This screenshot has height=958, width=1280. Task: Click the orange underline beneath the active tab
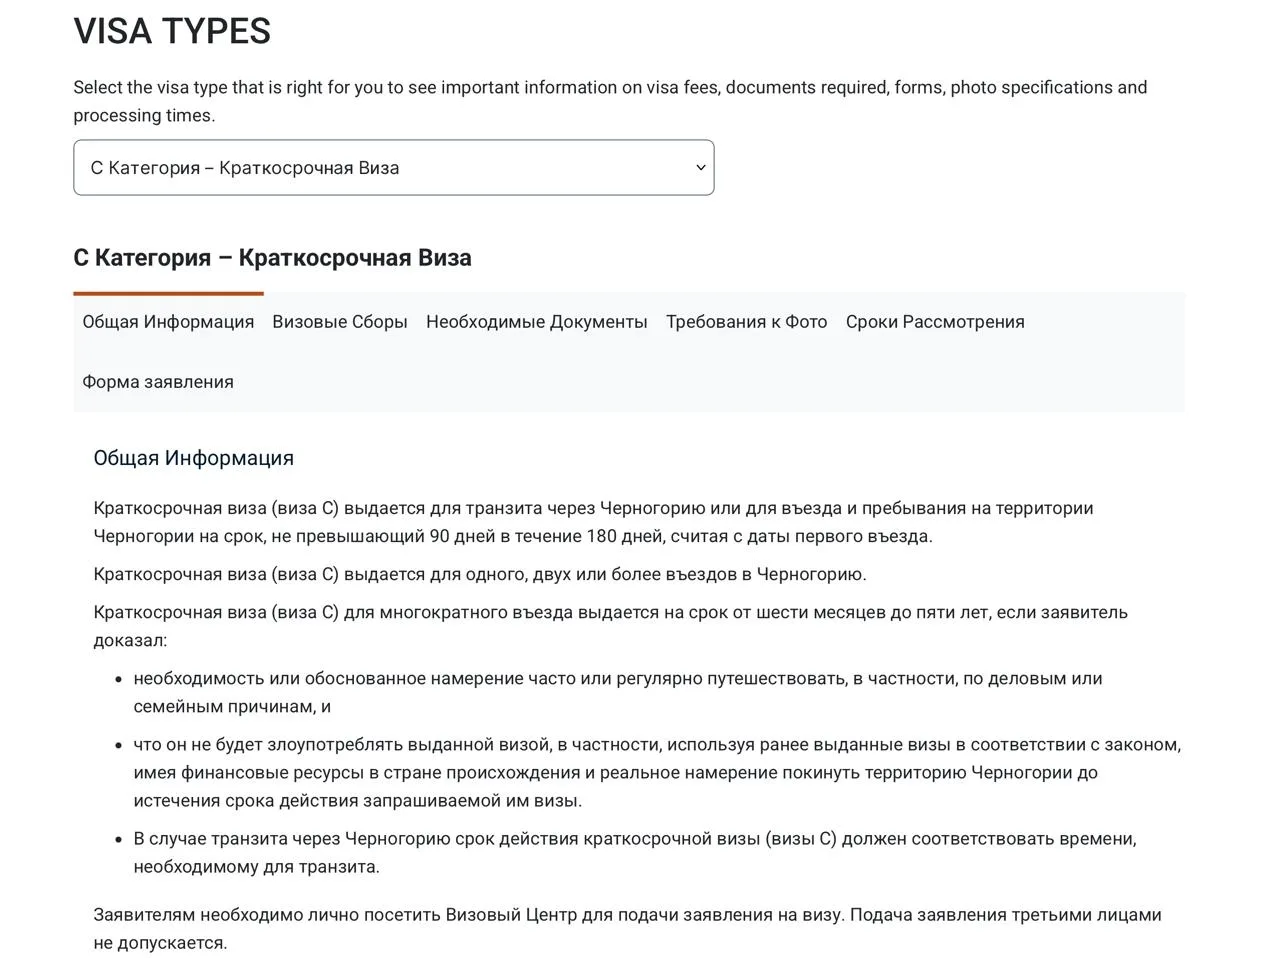168,294
